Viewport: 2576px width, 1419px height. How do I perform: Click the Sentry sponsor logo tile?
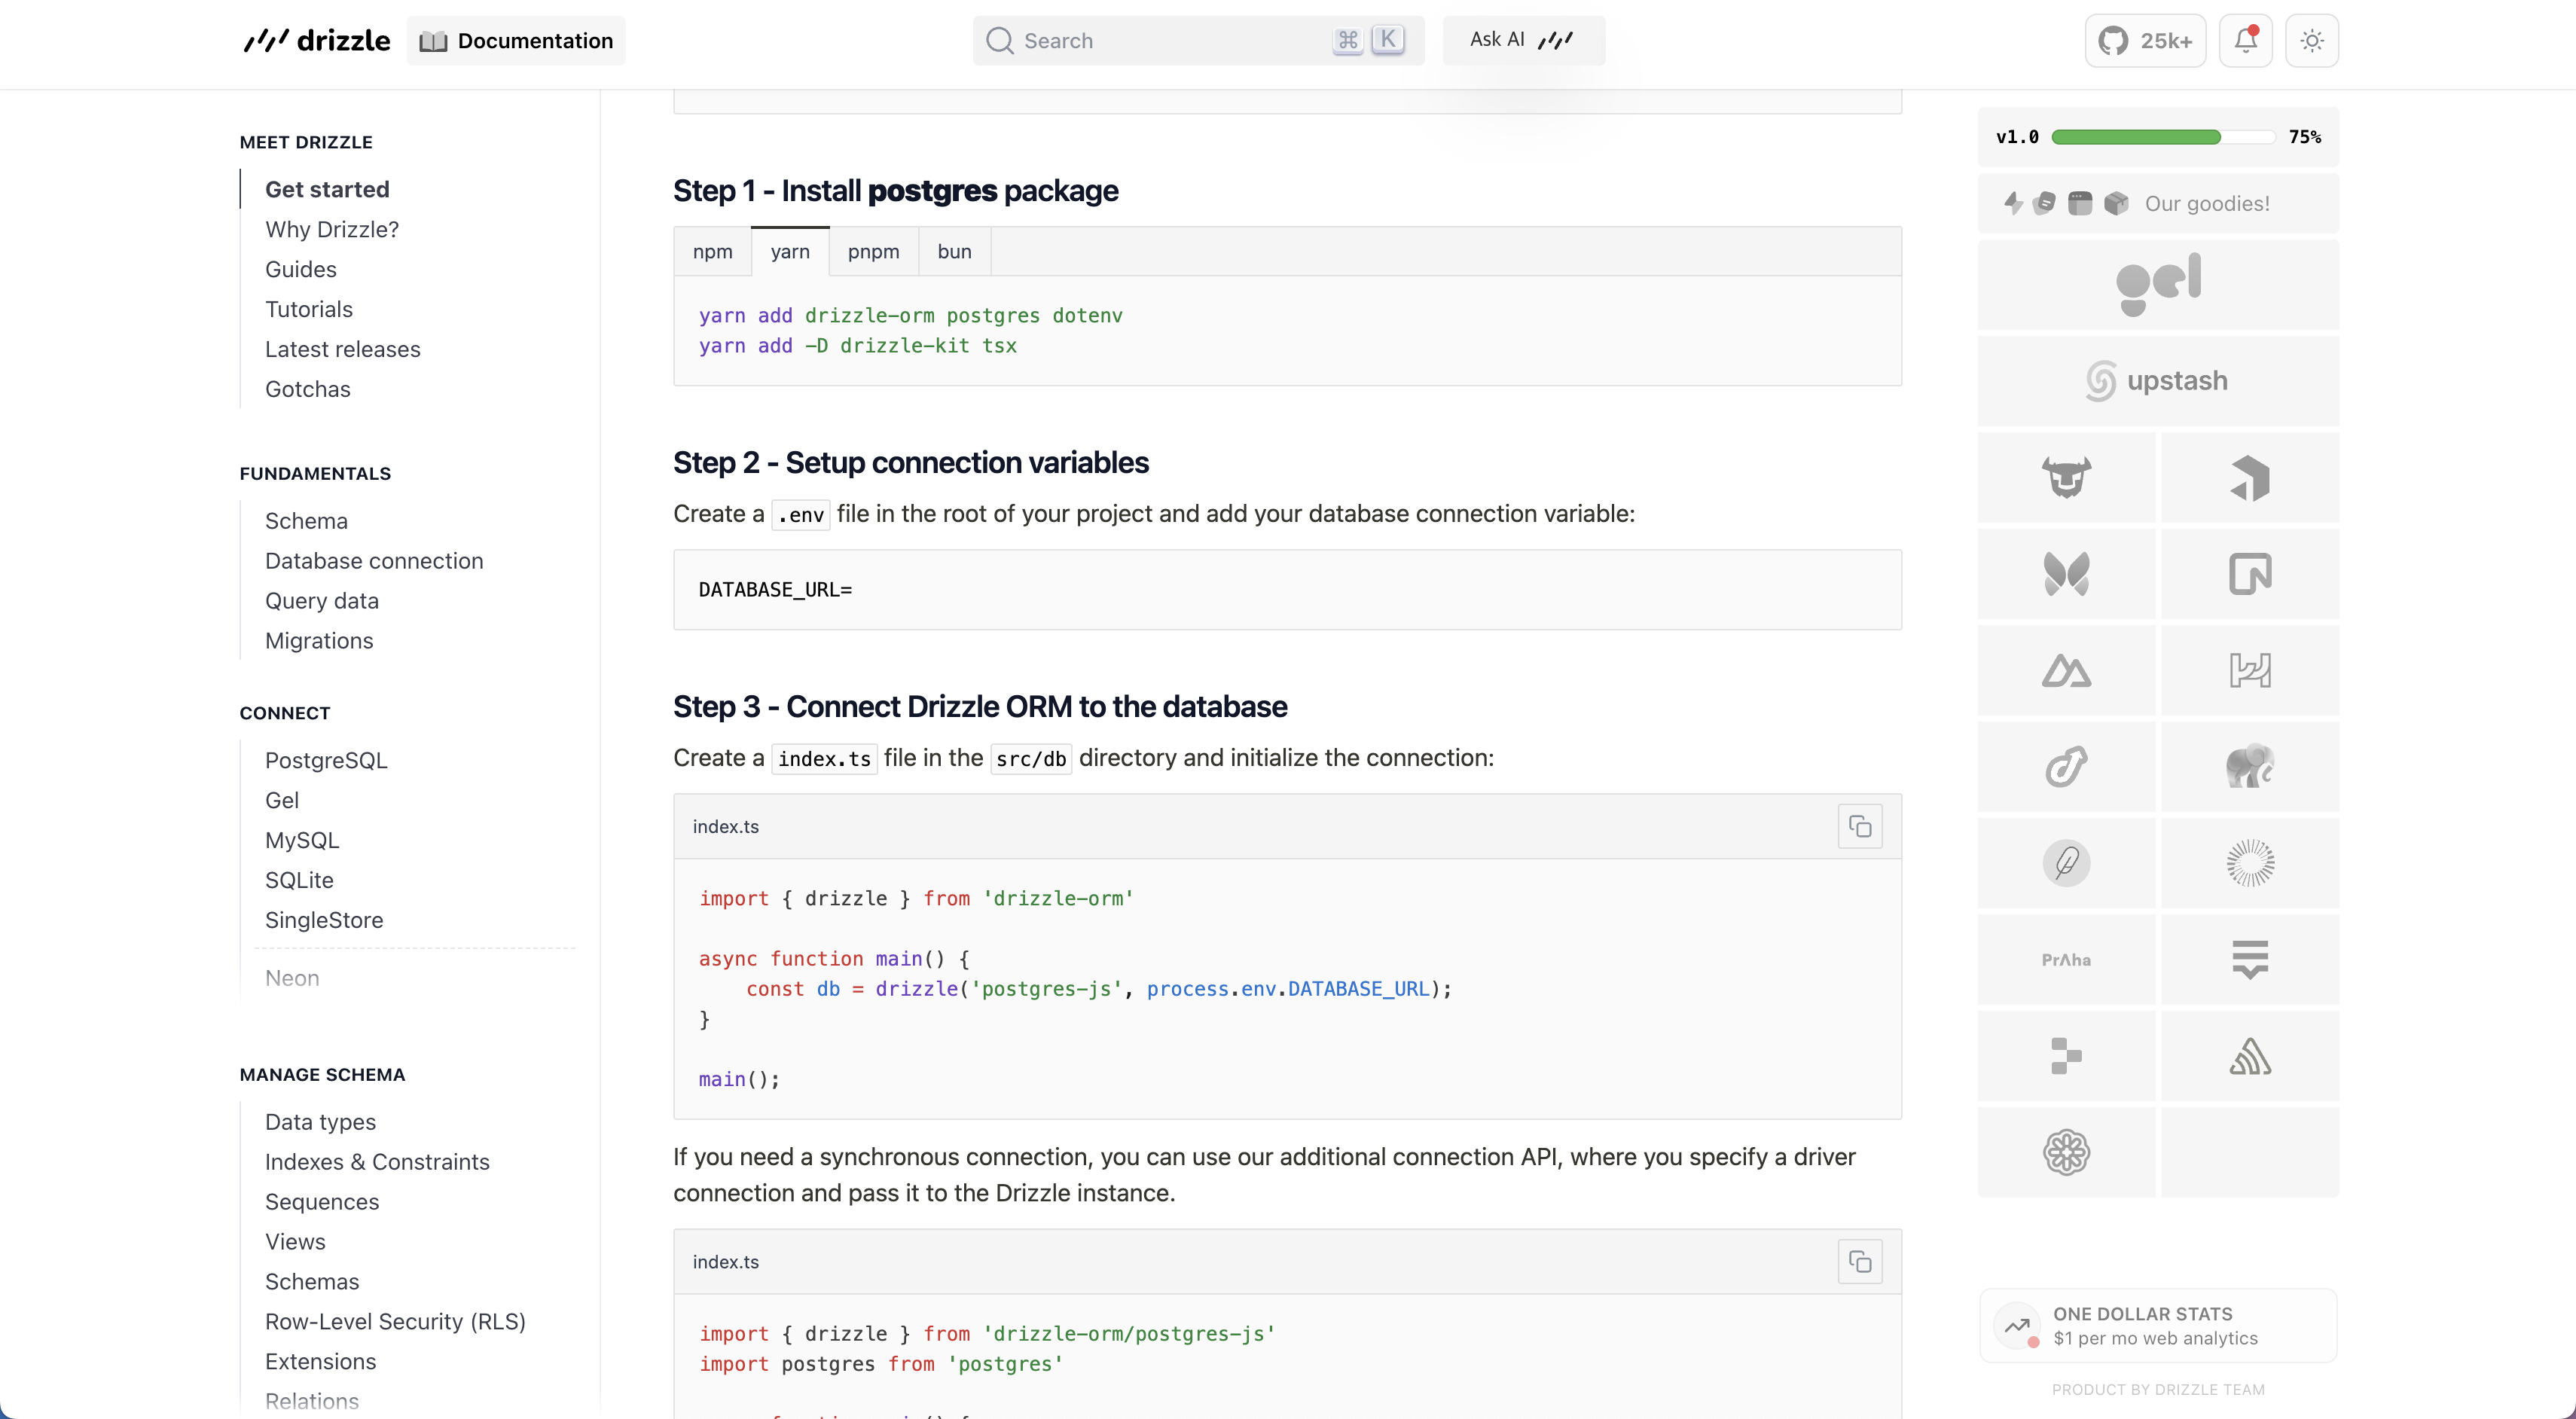point(2250,1055)
